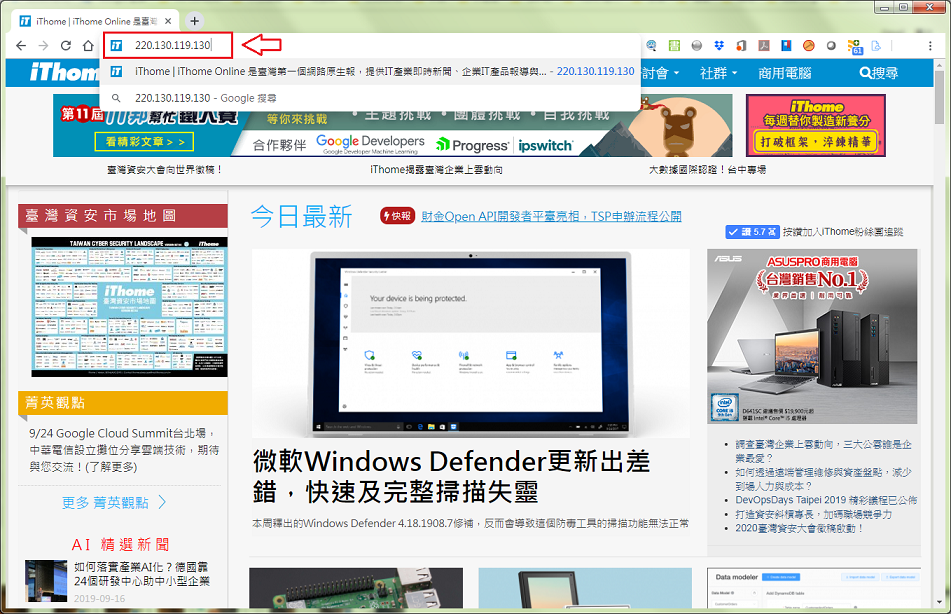Open the 9/24 Google Cloud Summit台北場 article
This screenshot has height=614, width=951.
pyautogui.click(x=124, y=450)
